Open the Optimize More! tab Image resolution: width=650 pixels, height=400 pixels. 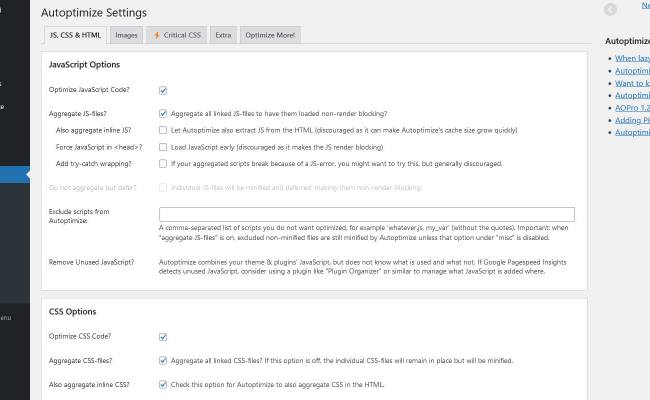[x=270, y=35]
